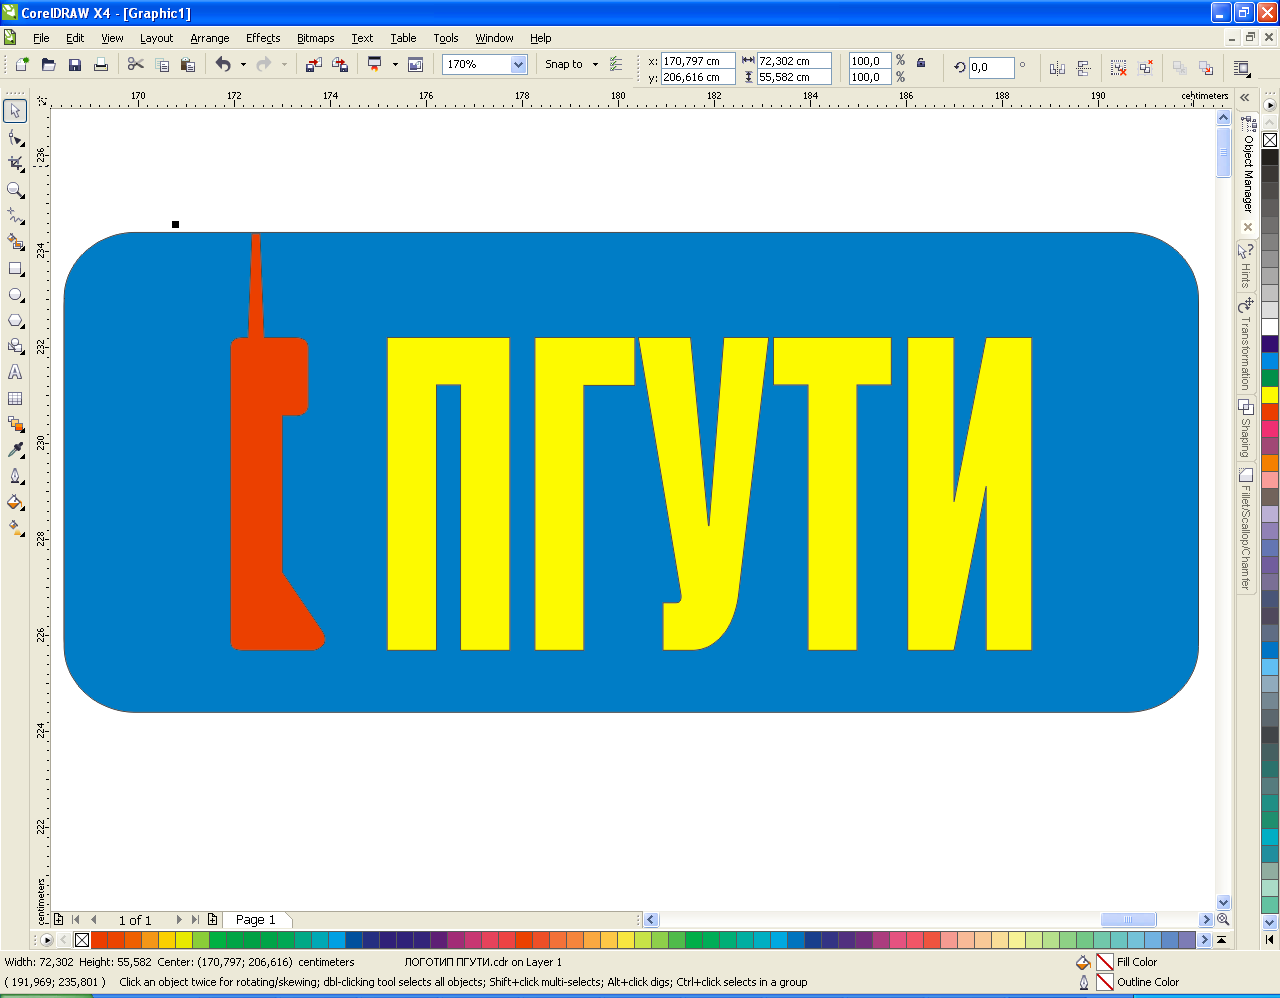Viewport: 1280px width, 998px height.
Task: Open the Snap options icon
Action: 616,65
